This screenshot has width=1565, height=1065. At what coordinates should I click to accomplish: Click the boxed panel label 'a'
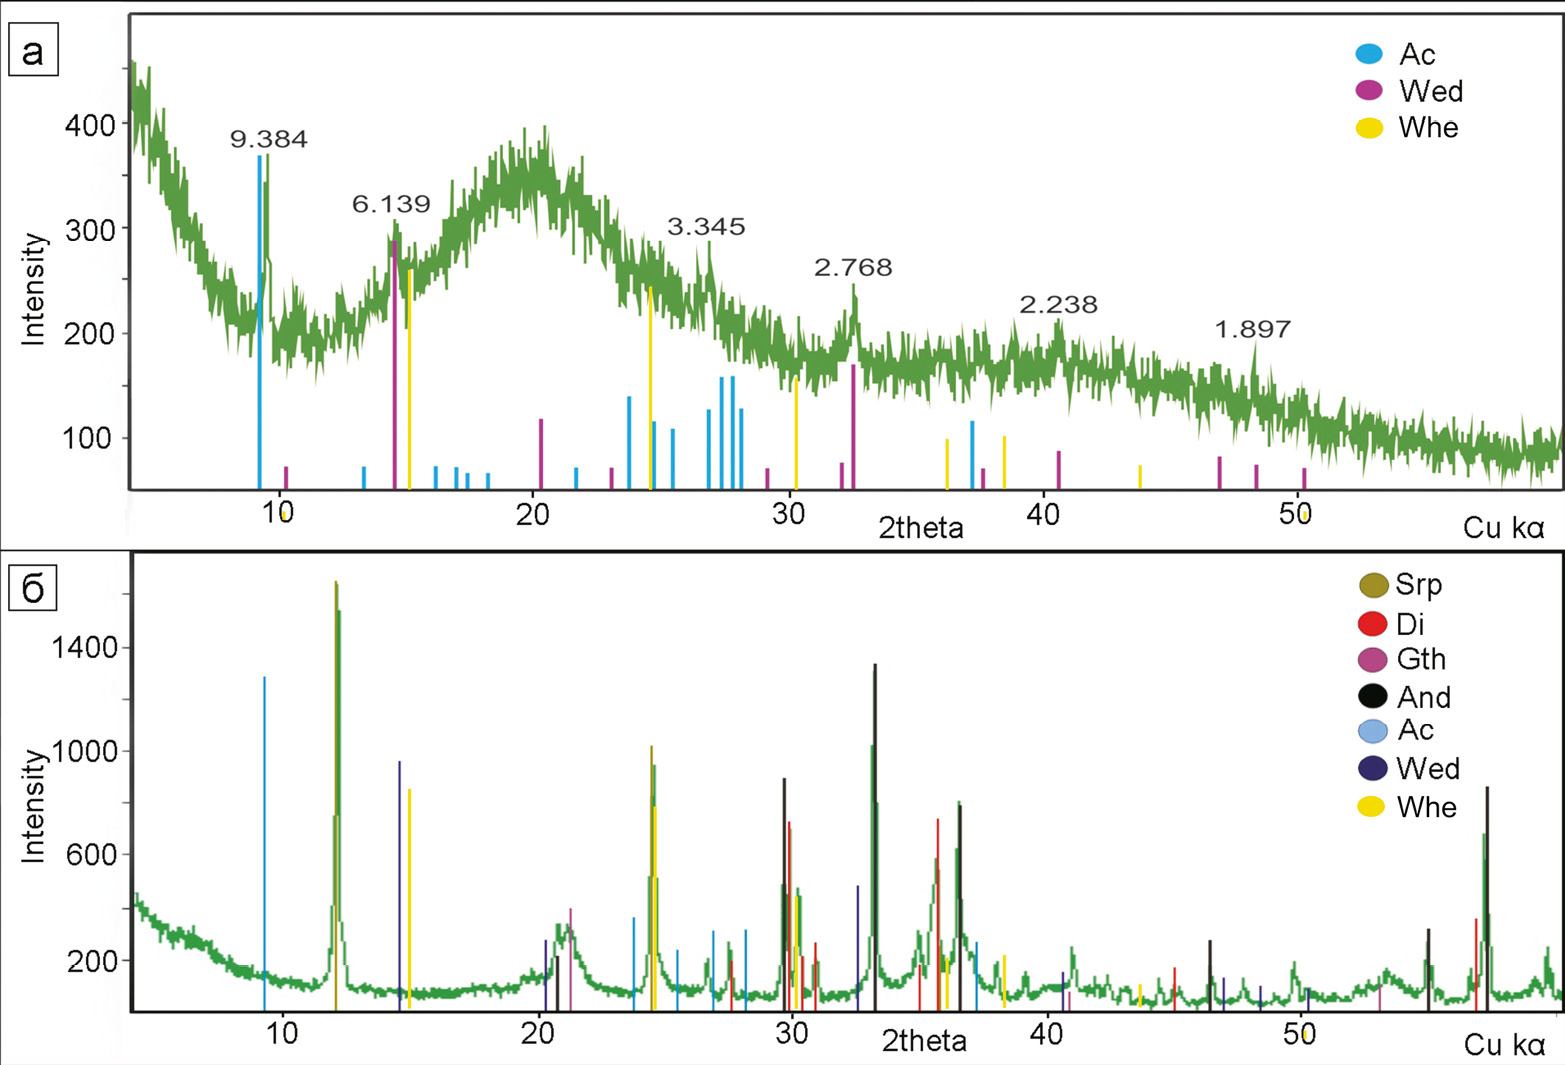(x=33, y=51)
